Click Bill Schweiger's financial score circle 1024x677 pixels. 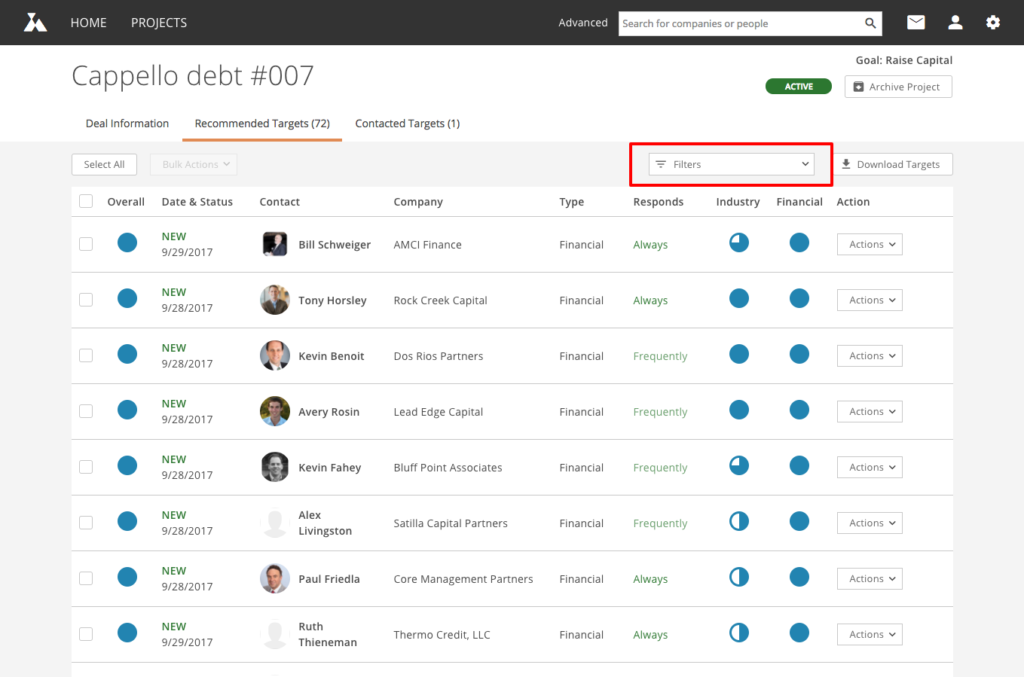799,243
